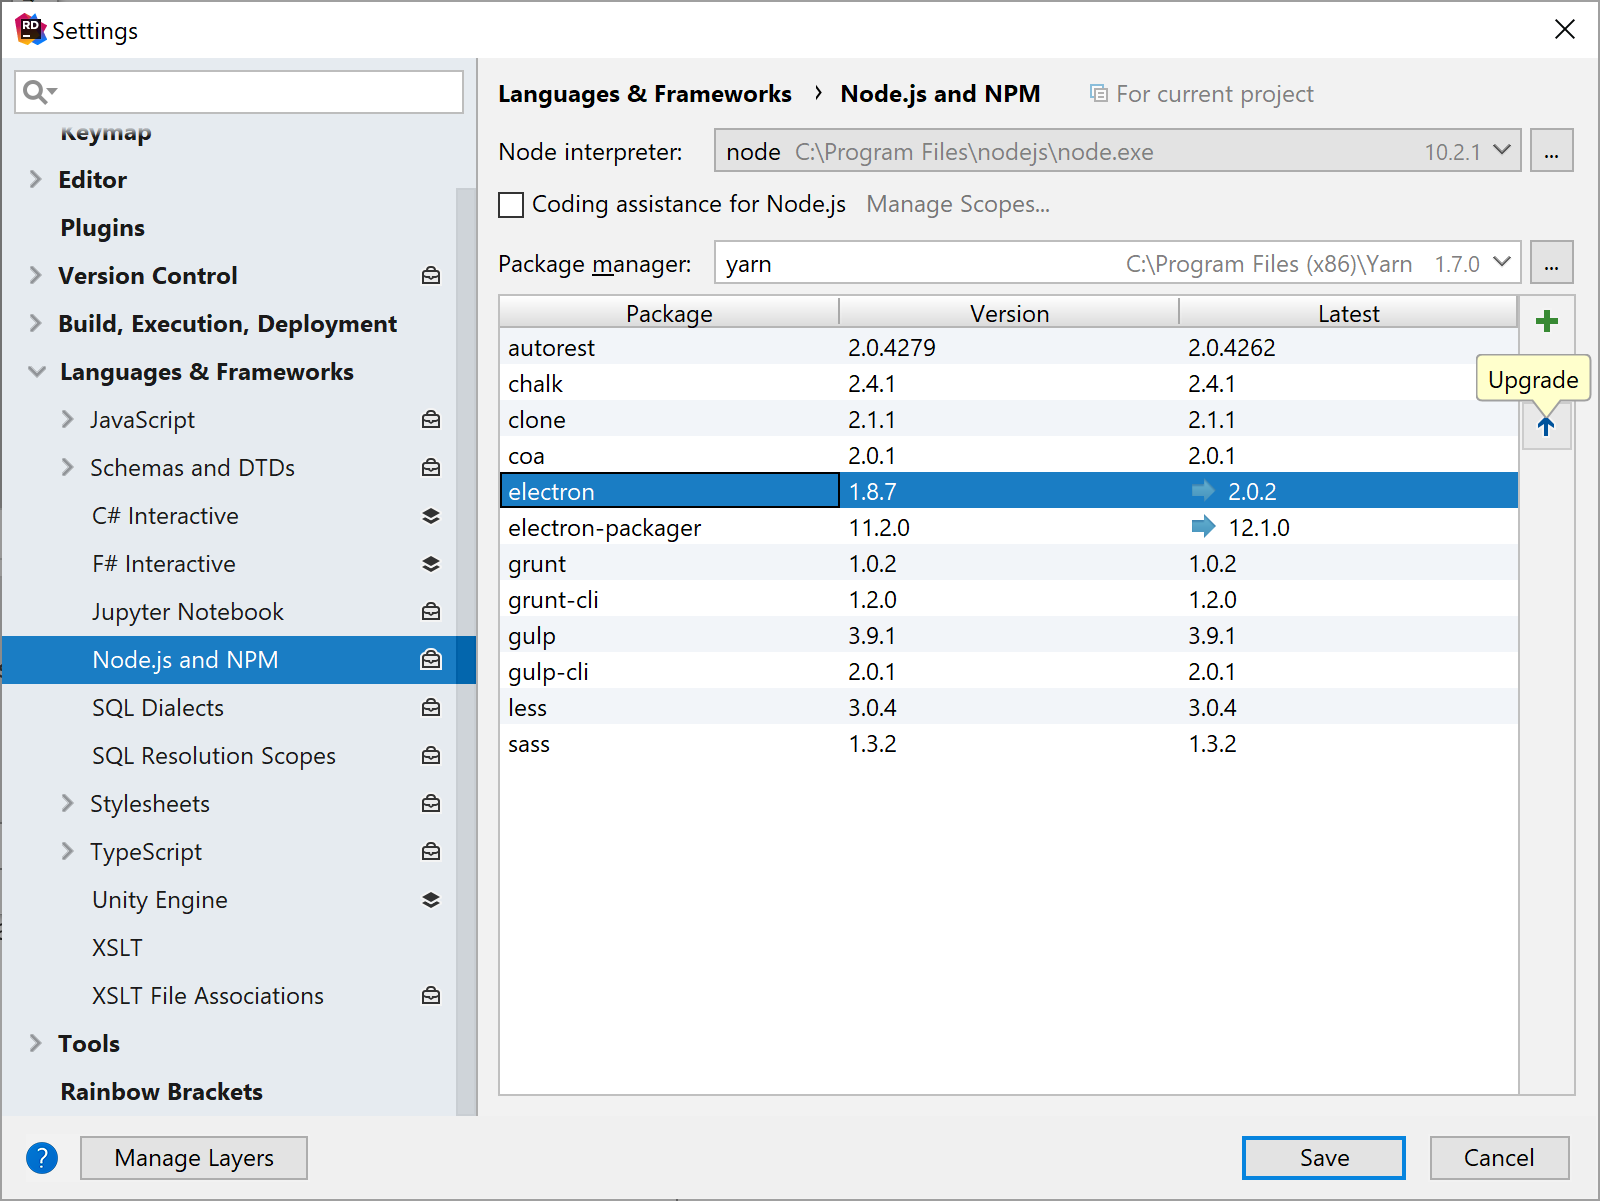Select the electron-packager package row
Image resolution: width=1600 pixels, height=1201 pixels.
pos(1009,527)
